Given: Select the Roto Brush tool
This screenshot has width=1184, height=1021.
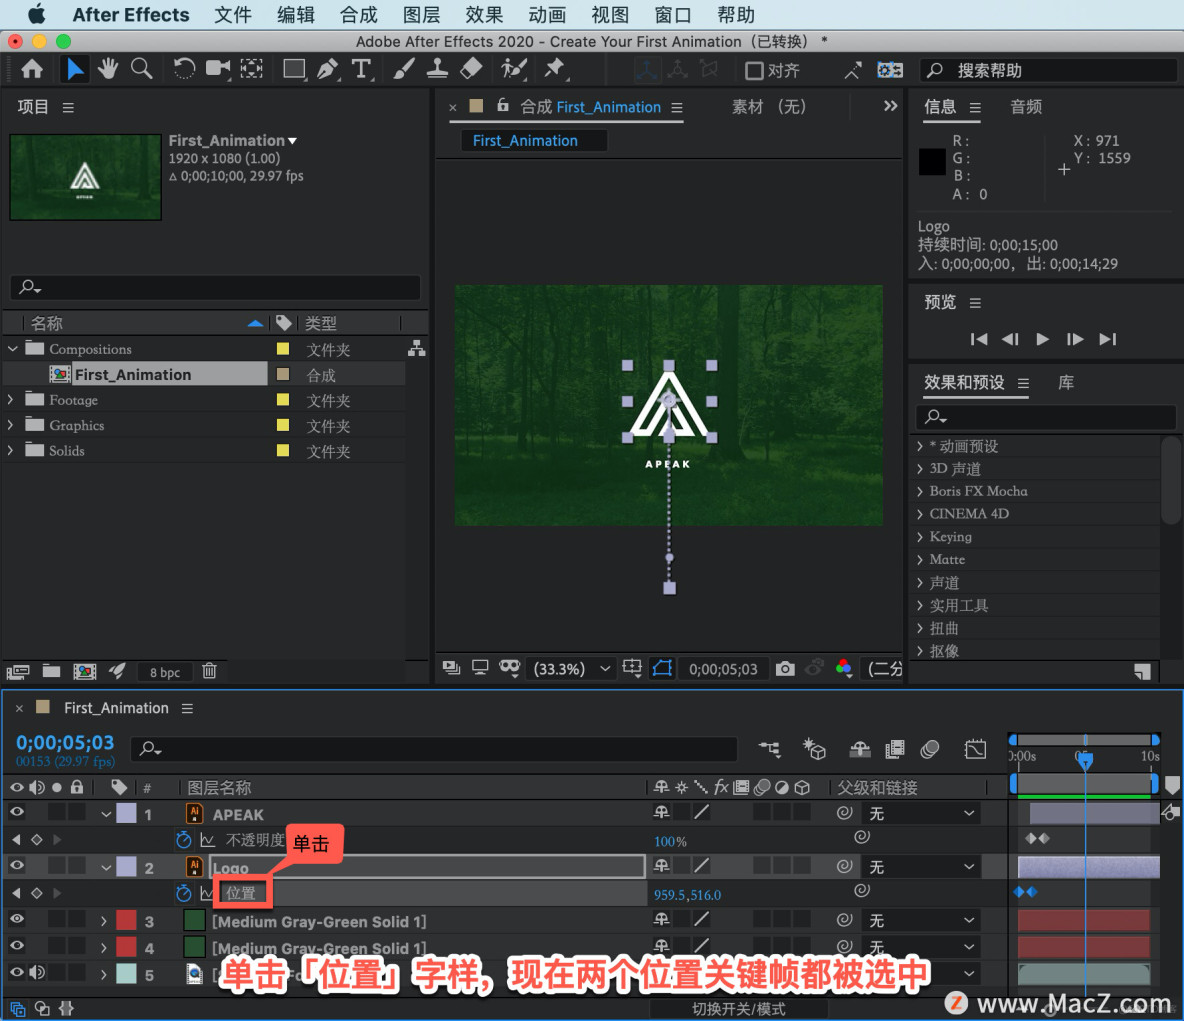Looking at the screenshot, I should 513,69.
